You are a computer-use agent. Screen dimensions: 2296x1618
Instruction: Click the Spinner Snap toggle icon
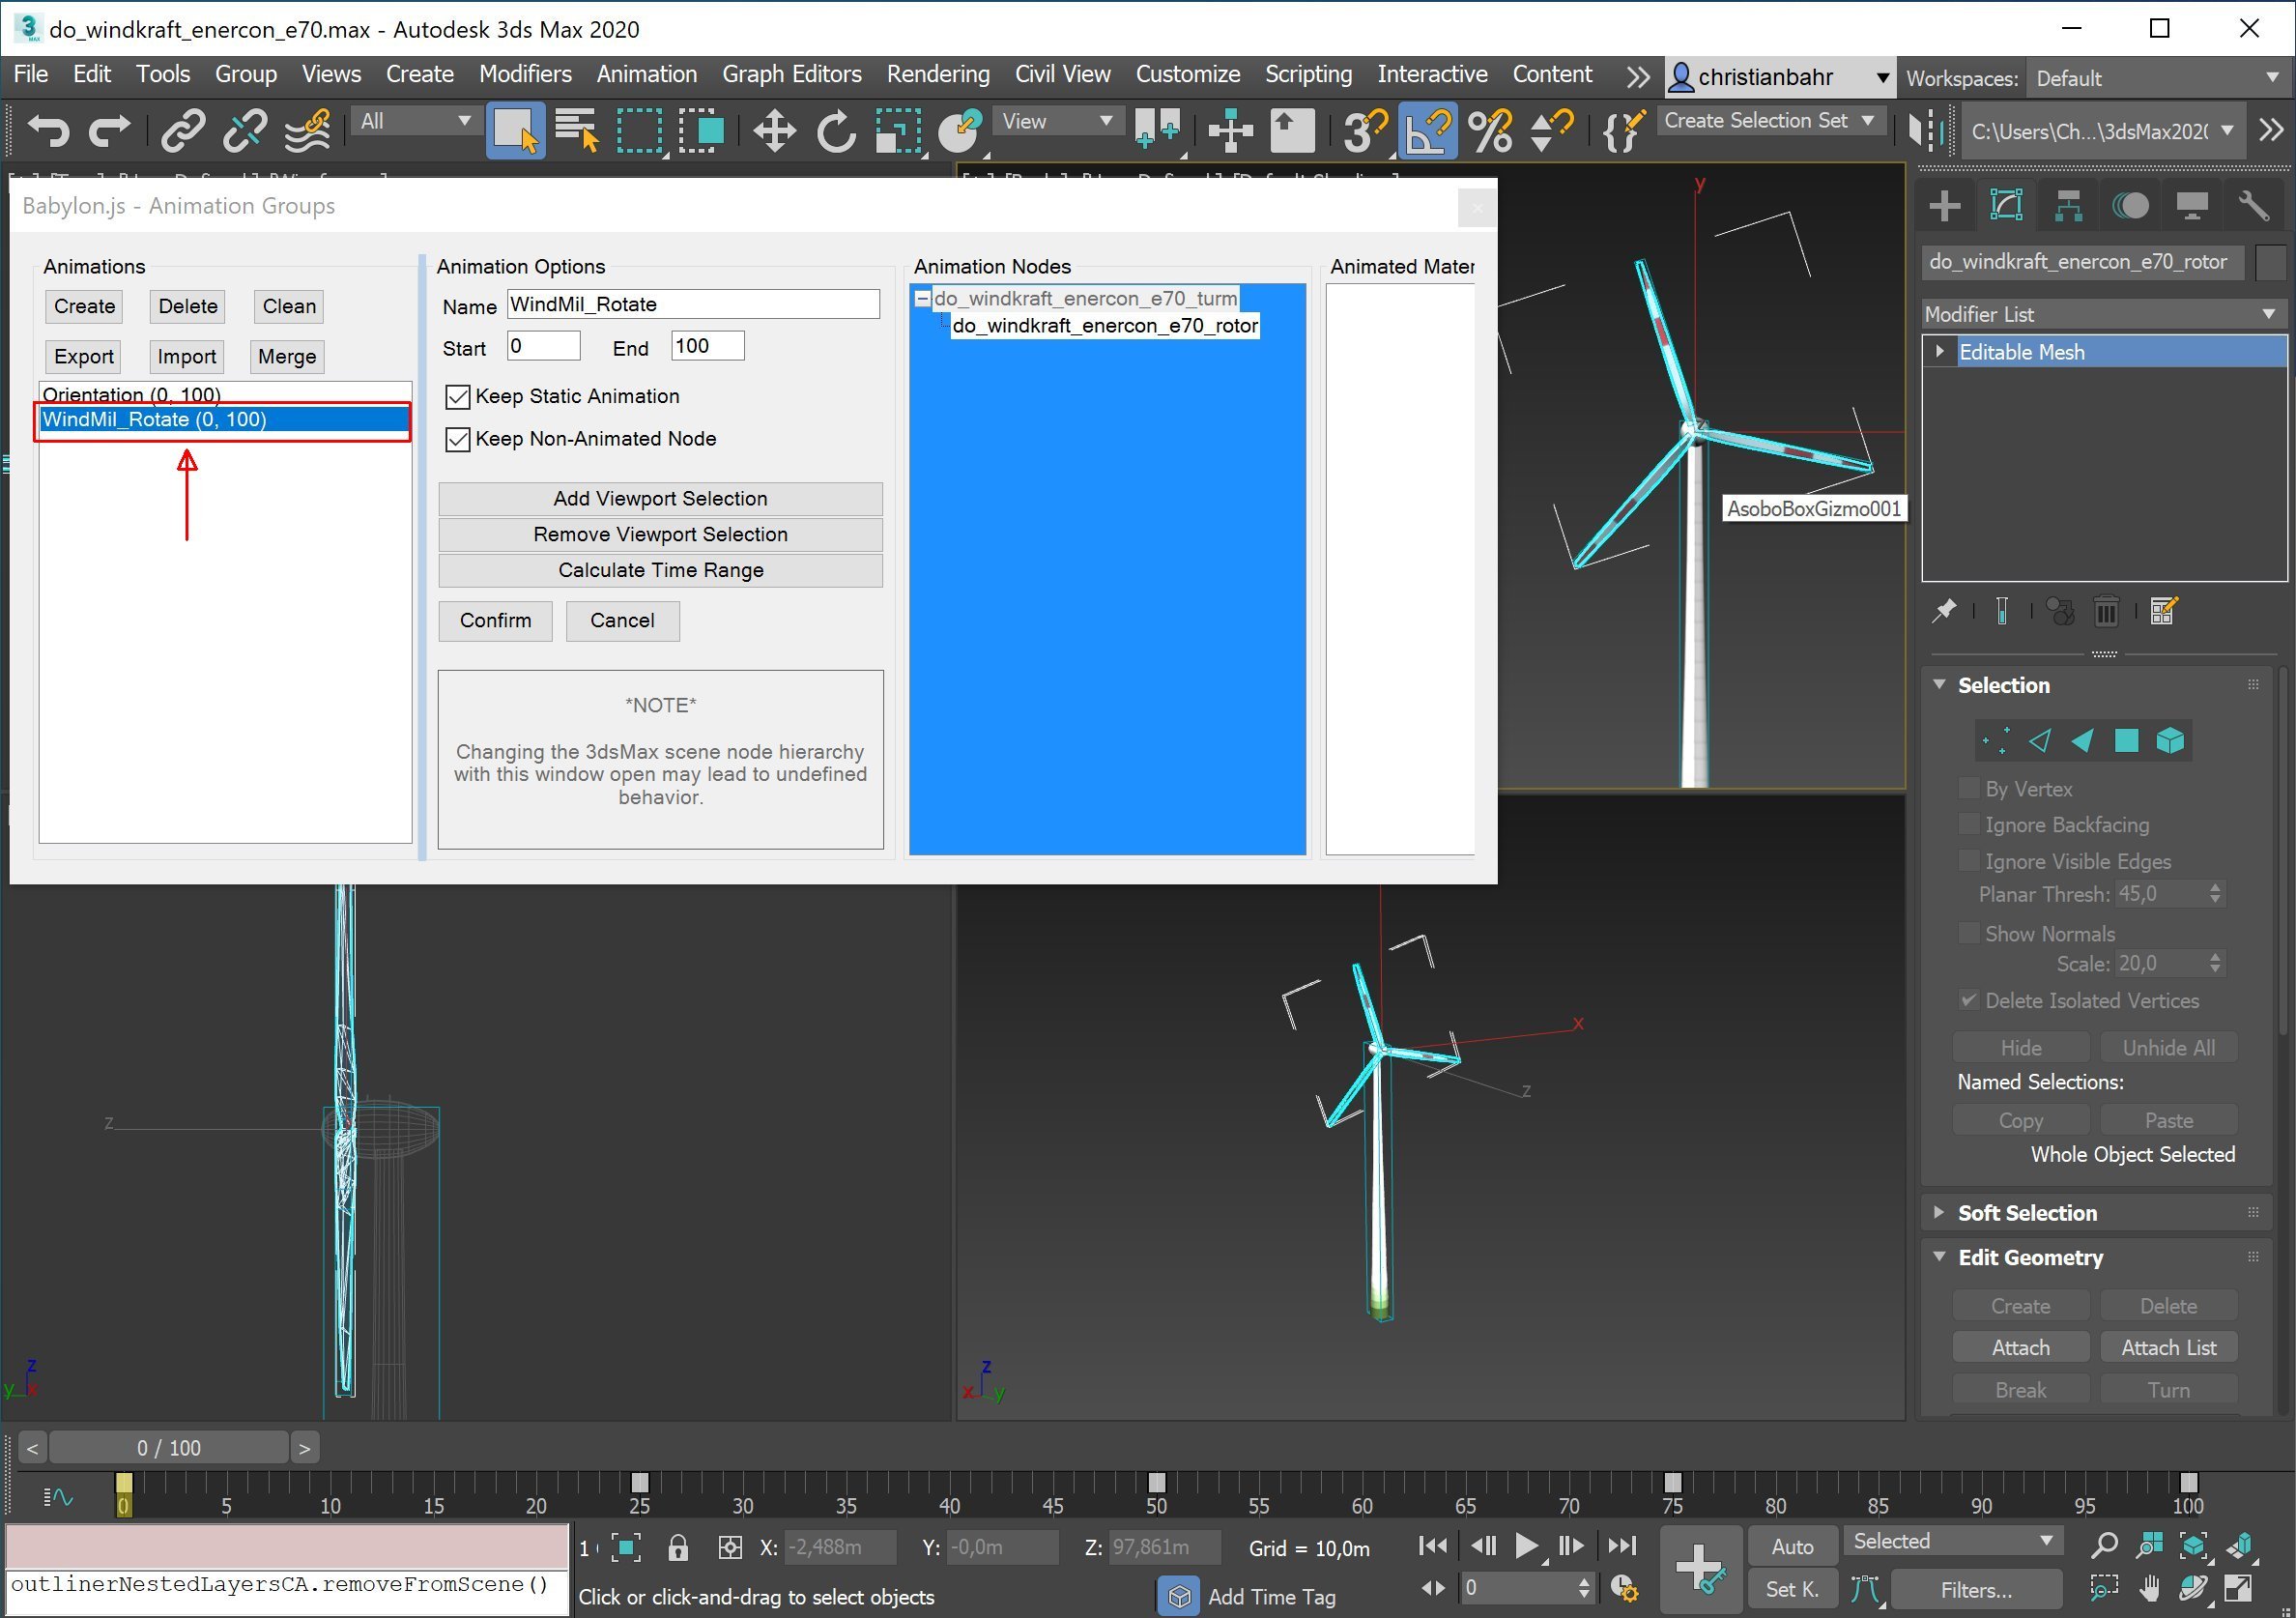click(1552, 130)
